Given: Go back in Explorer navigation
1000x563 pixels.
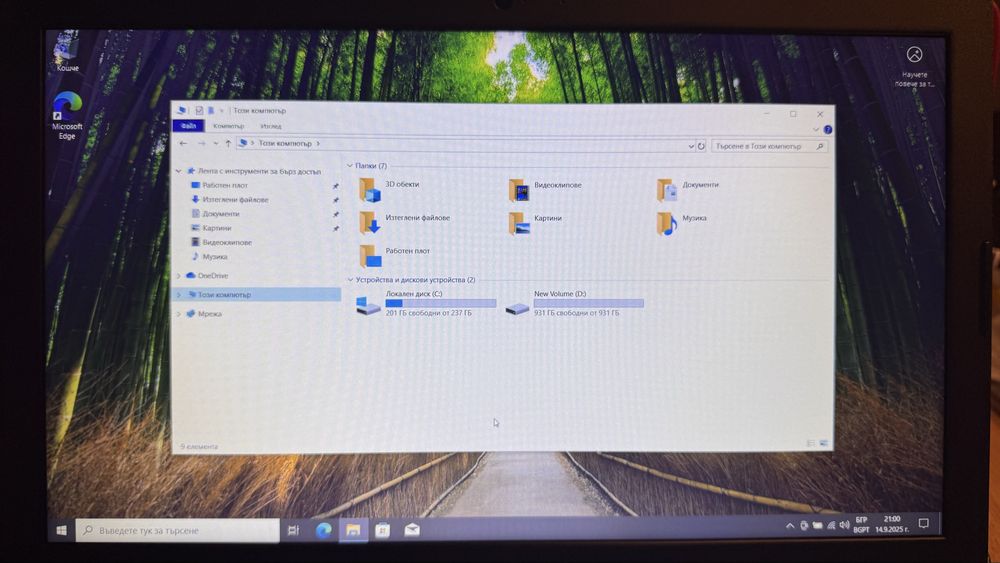Looking at the screenshot, I should tap(184, 143).
